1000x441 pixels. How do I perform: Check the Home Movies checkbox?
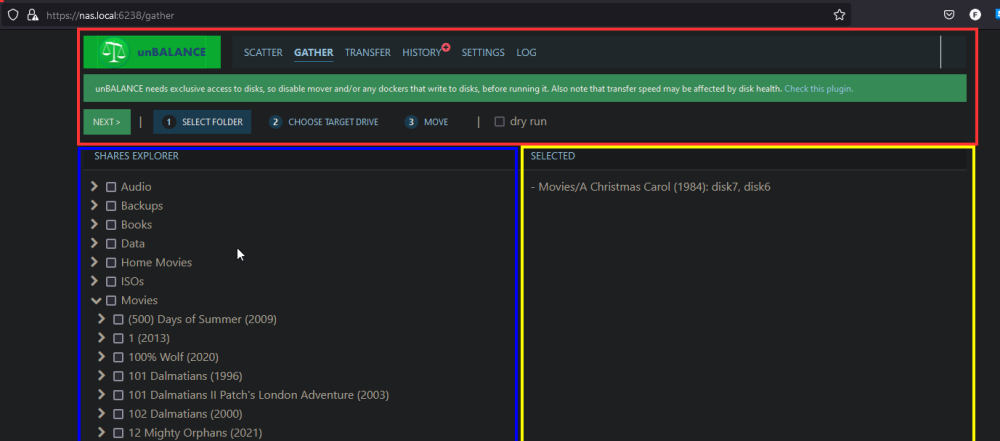click(x=111, y=263)
